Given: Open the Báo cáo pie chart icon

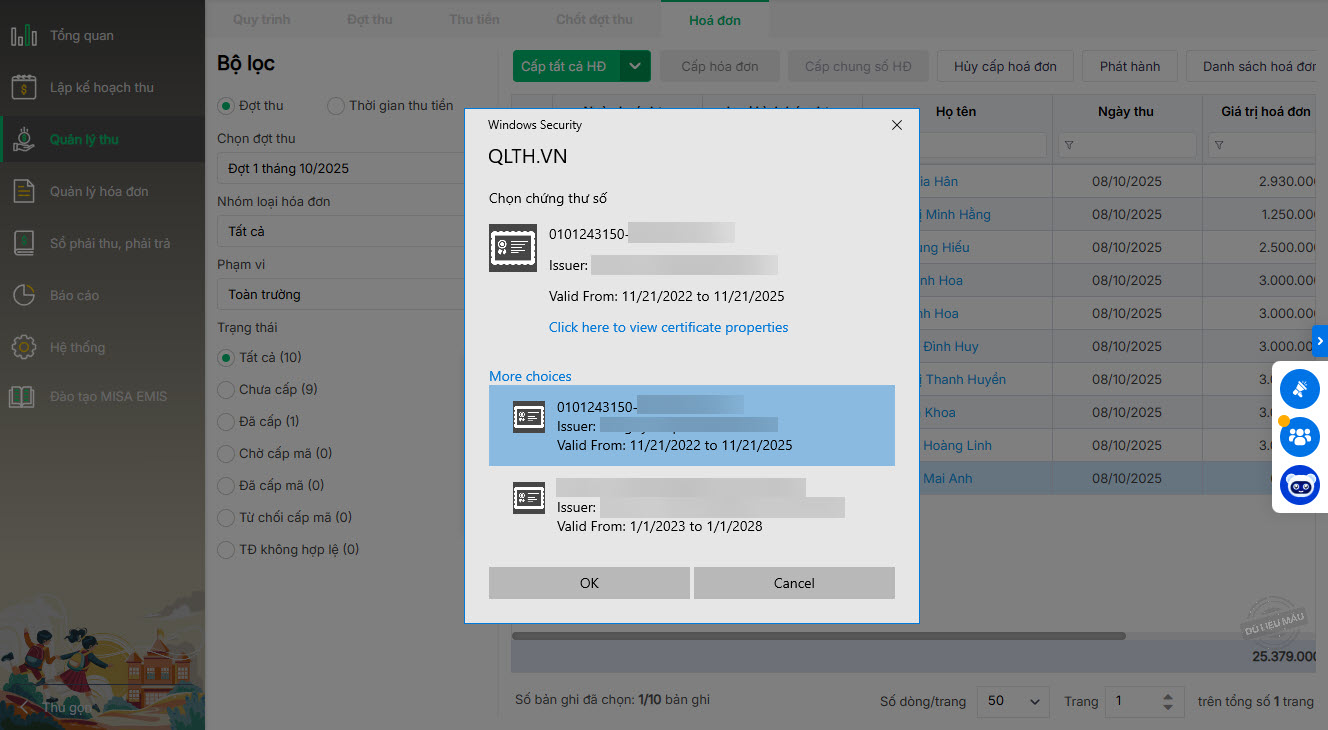Looking at the screenshot, I should click(x=24, y=296).
